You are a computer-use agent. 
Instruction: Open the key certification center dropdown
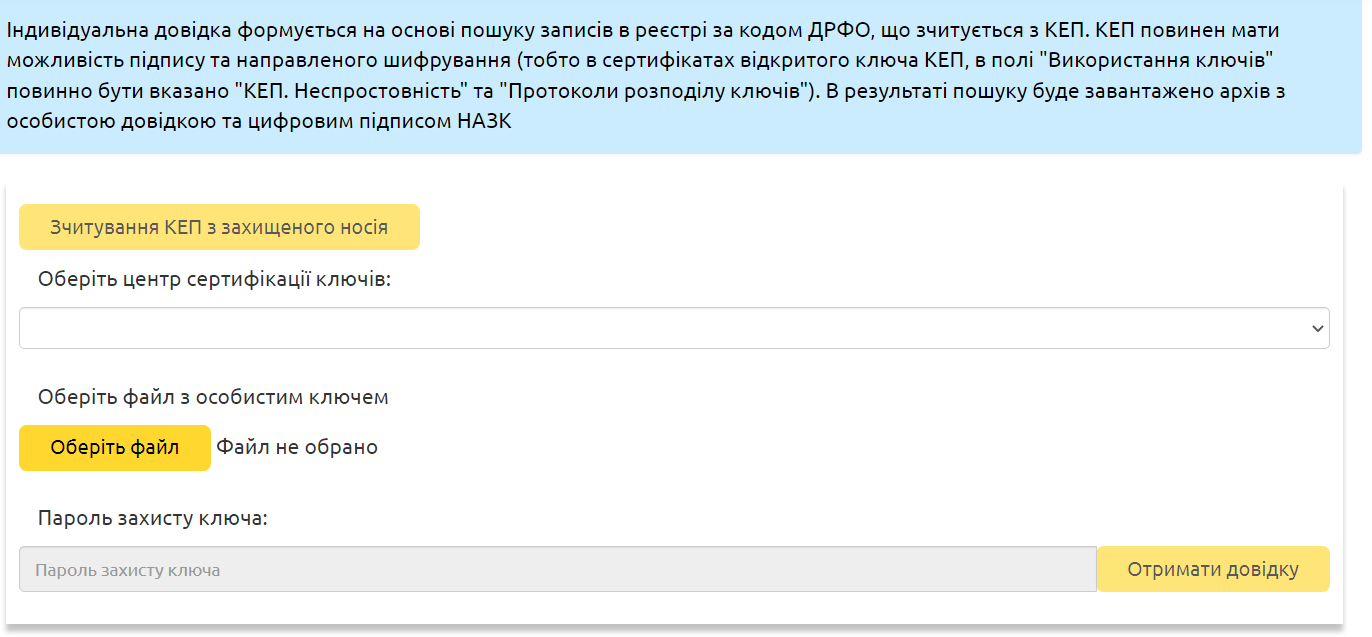pyautogui.click(x=674, y=328)
